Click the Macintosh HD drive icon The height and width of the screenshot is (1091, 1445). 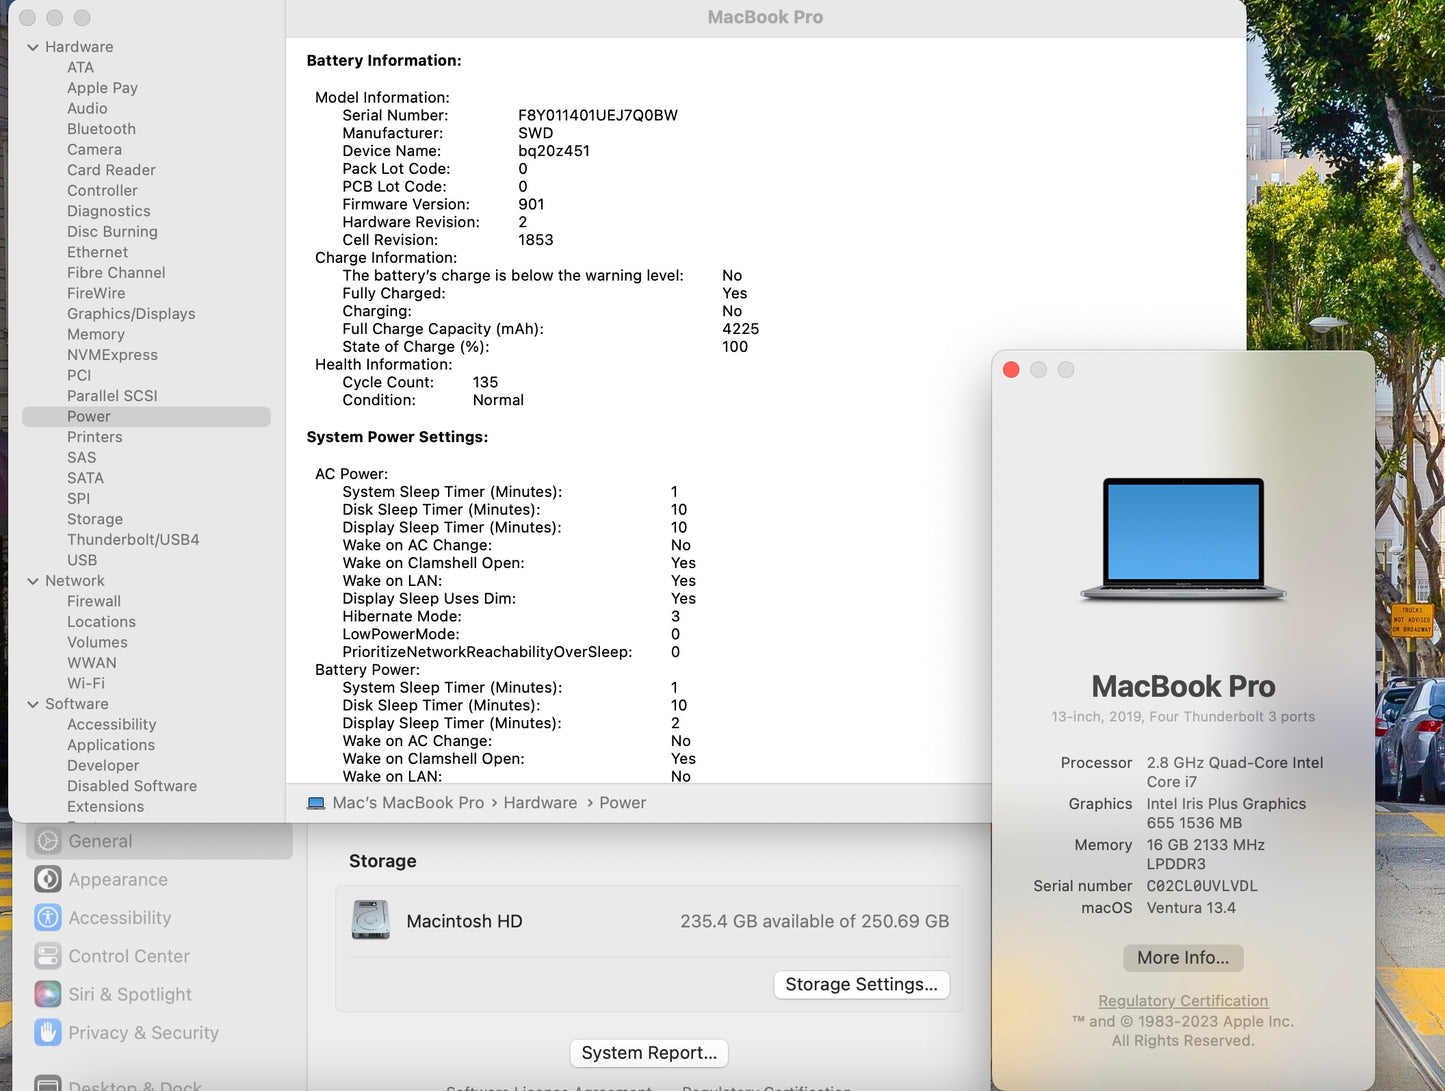(x=370, y=920)
